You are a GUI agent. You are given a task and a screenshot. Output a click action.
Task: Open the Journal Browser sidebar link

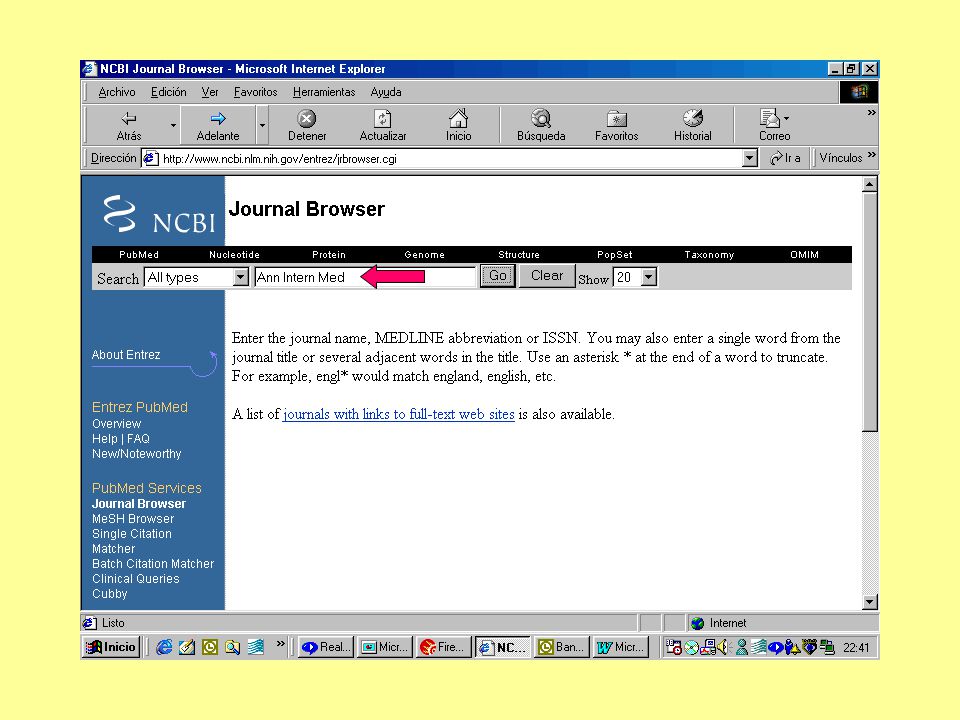139,504
